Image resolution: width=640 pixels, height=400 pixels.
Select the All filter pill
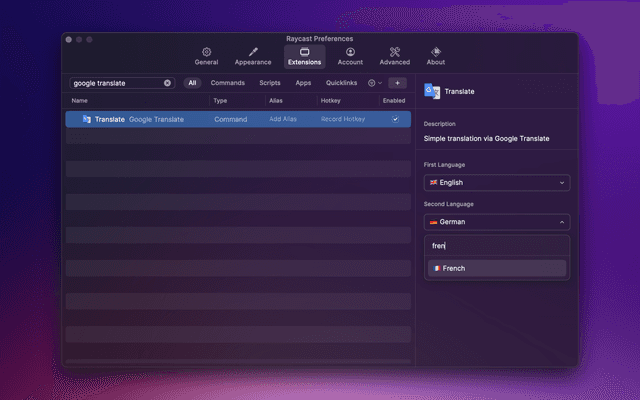(192, 83)
